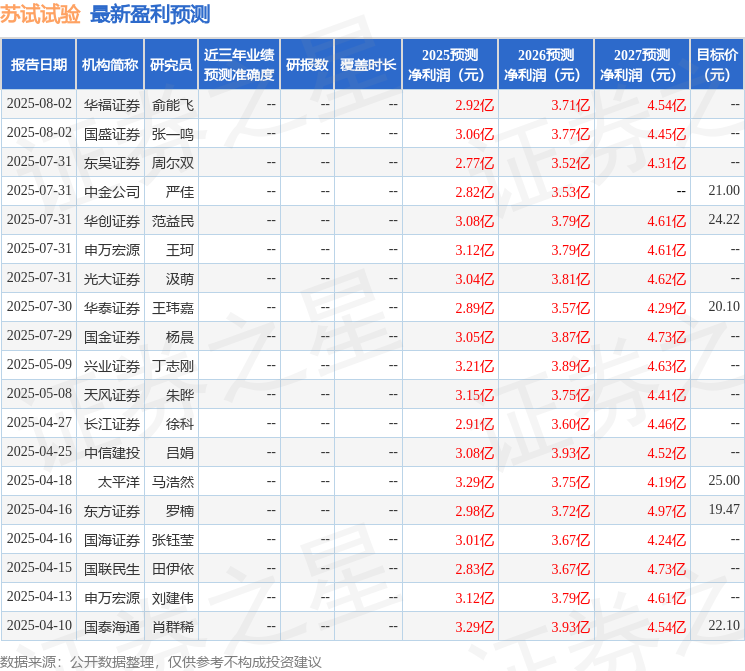Click the 19.47 target price

(724, 509)
